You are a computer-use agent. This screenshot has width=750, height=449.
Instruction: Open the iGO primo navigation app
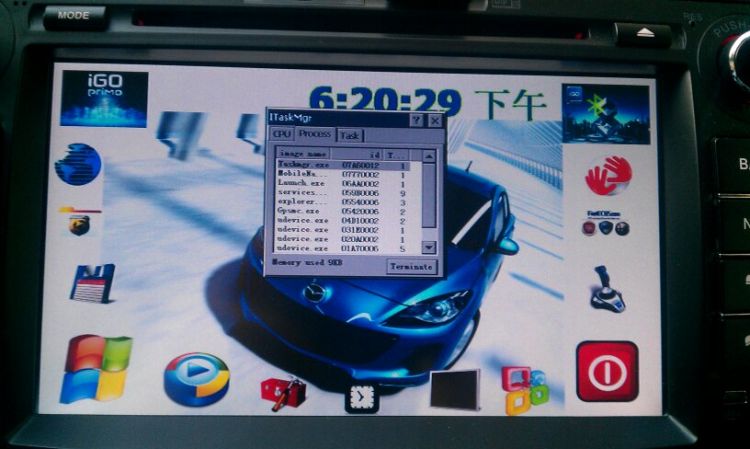(x=104, y=99)
